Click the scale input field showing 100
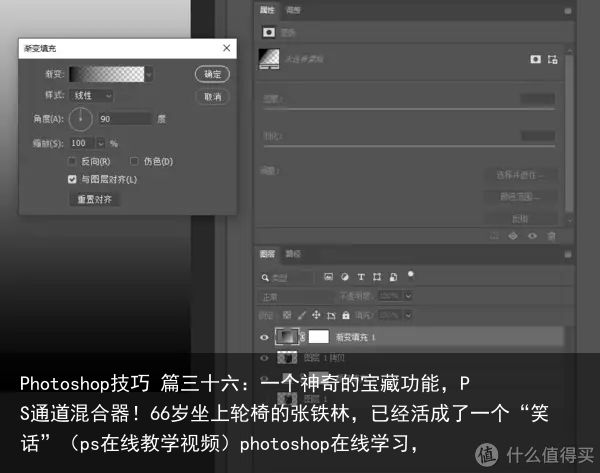 pos(82,143)
